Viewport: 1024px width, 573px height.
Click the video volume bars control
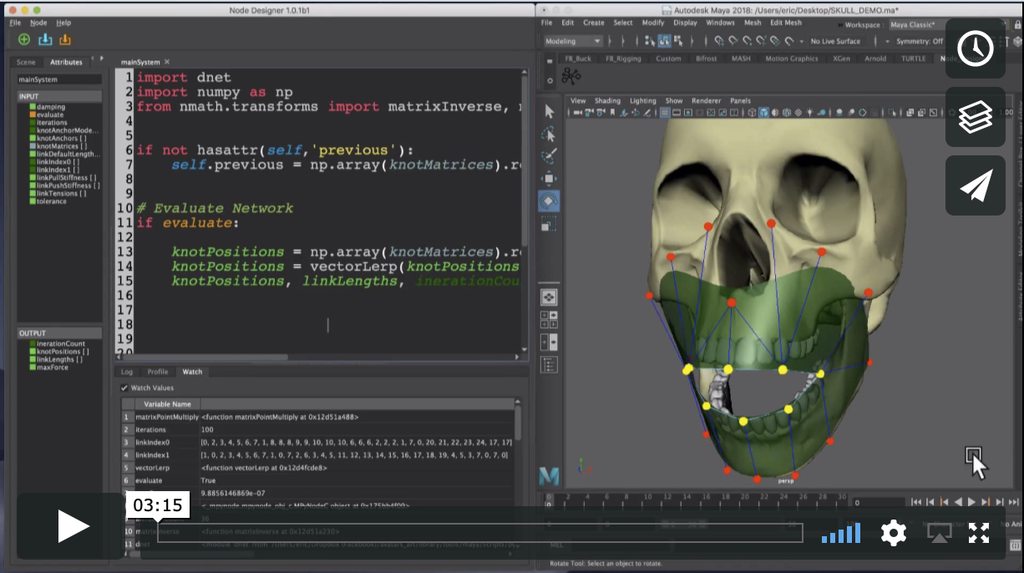841,533
